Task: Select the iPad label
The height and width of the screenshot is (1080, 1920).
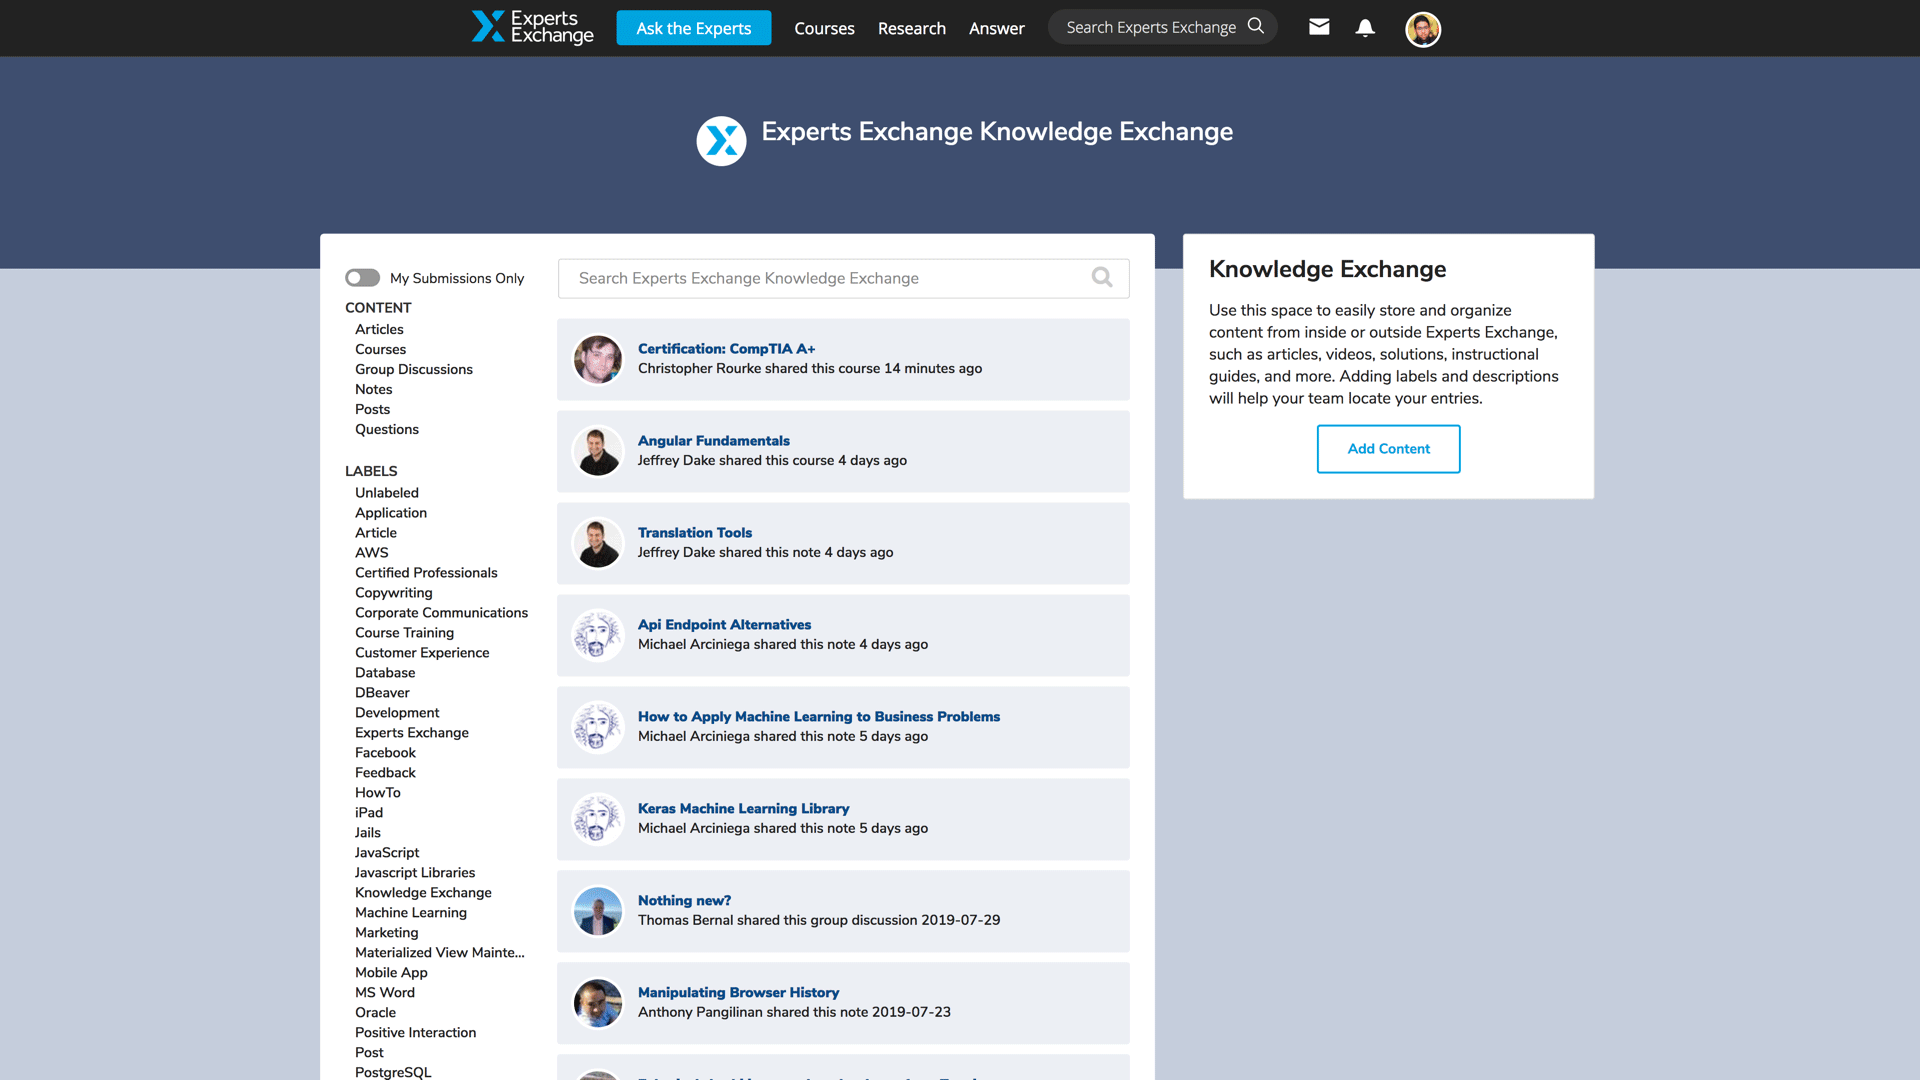Action: (x=368, y=813)
